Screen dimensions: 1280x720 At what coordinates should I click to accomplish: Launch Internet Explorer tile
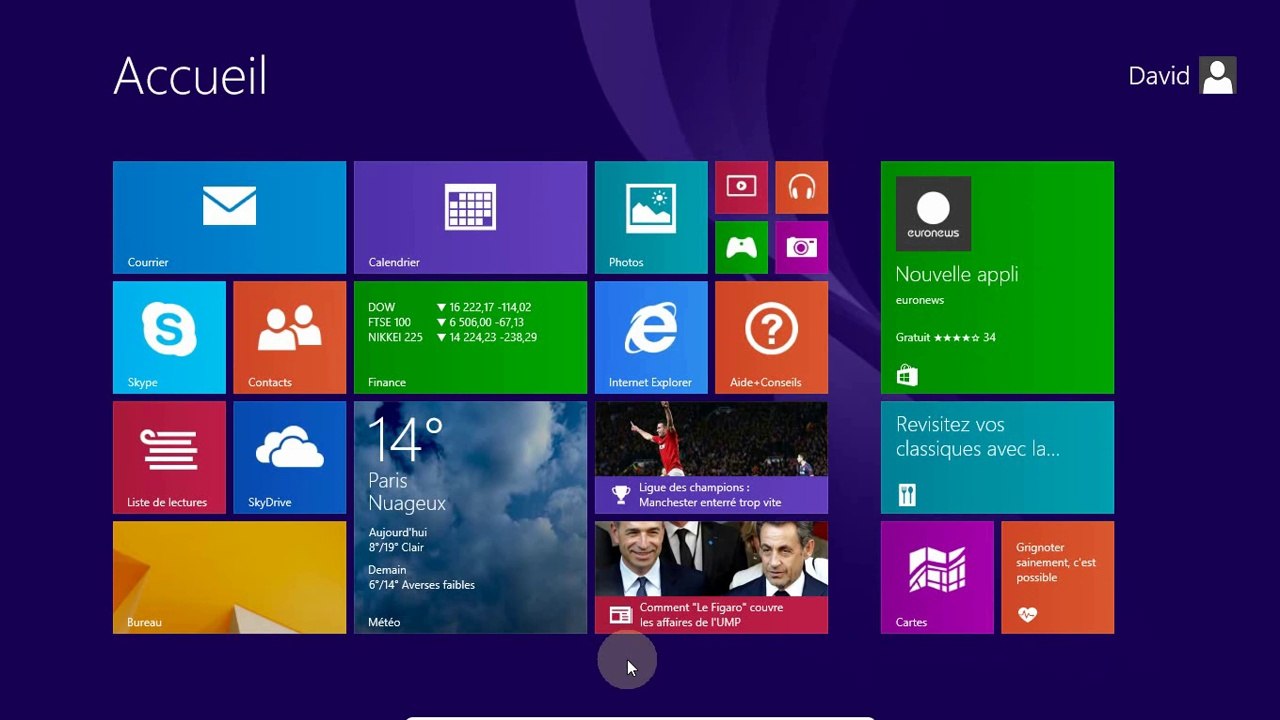pos(651,337)
